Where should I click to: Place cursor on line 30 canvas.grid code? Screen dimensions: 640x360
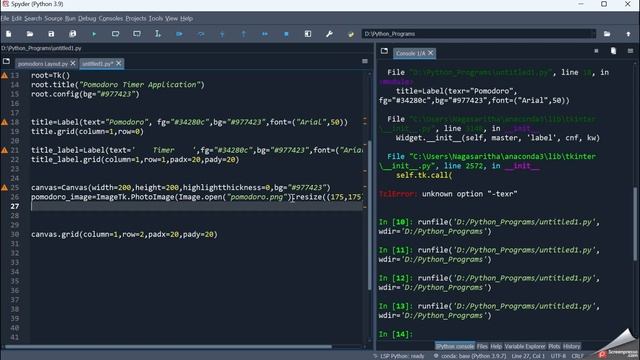(124, 234)
